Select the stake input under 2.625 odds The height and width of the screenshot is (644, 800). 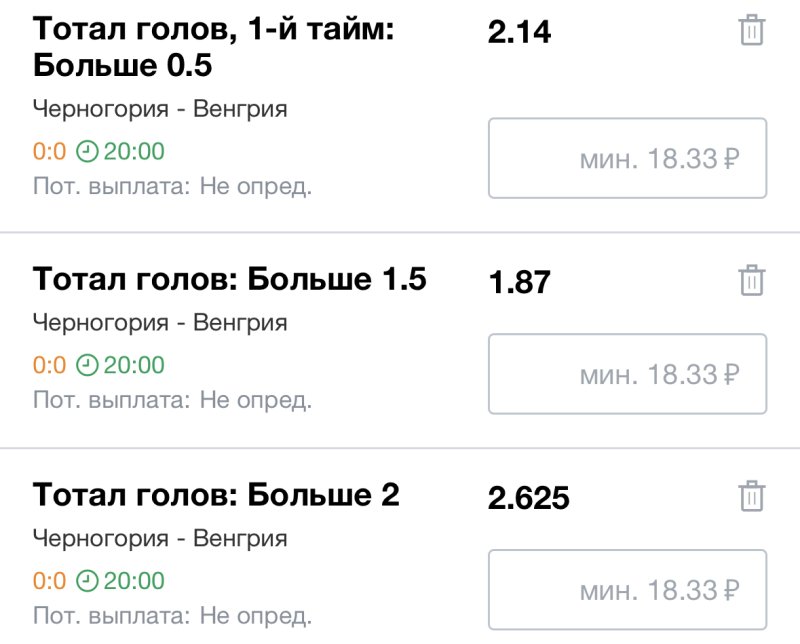pos(627,589)
